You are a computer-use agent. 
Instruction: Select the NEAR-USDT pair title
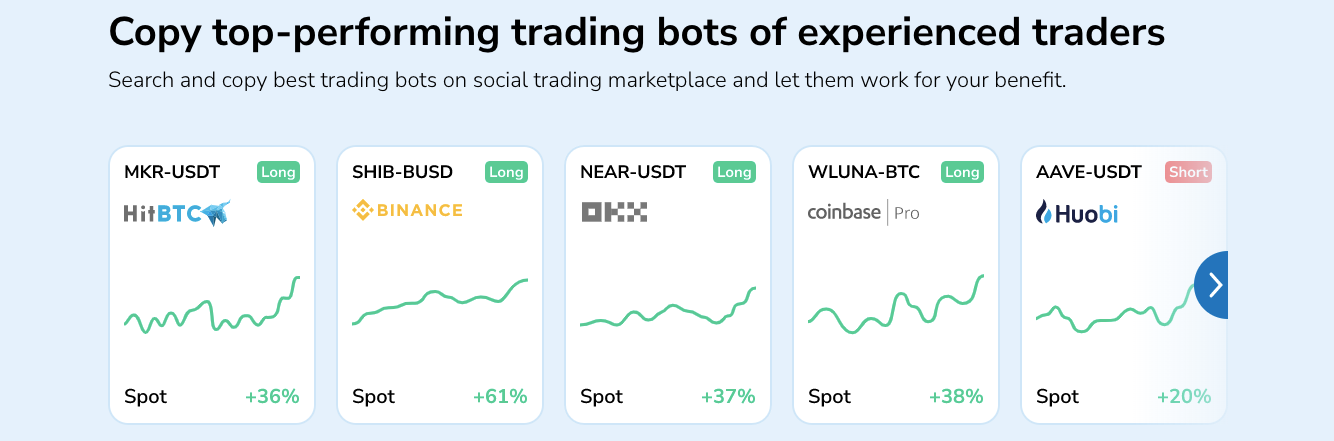(x=633, y=172)
